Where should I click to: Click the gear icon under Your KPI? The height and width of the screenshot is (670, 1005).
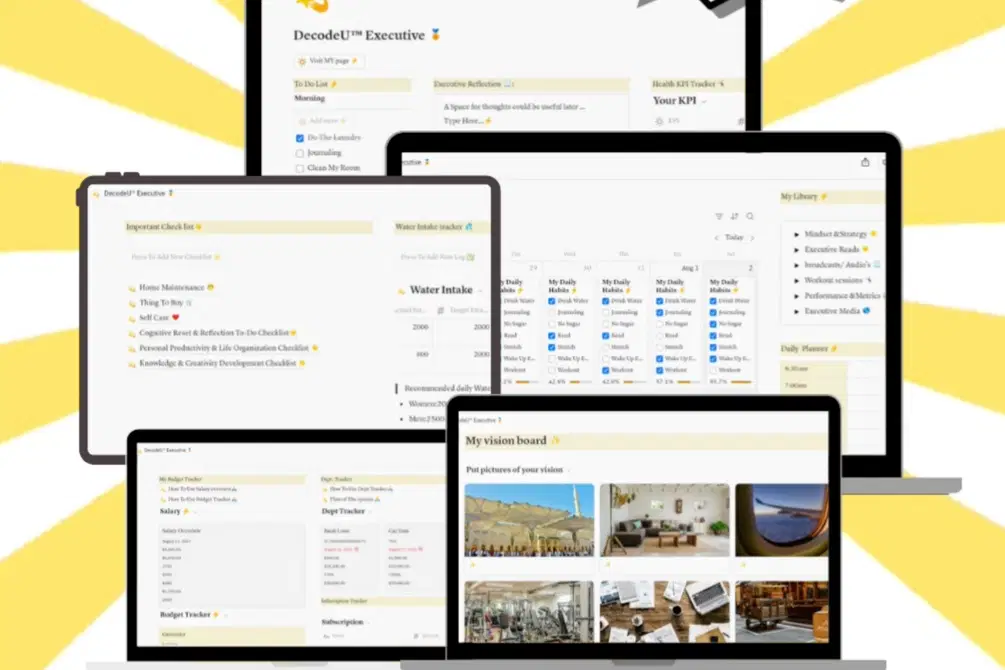pos(659,121)
